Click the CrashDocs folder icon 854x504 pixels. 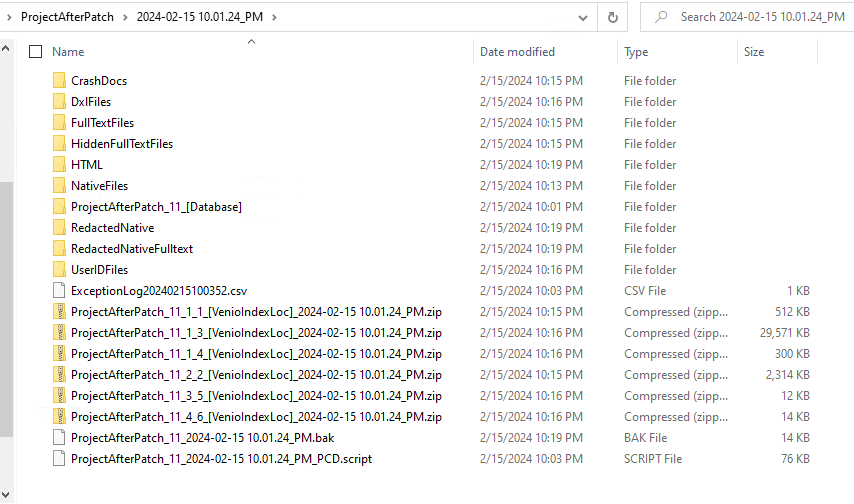tap(59, 81)
